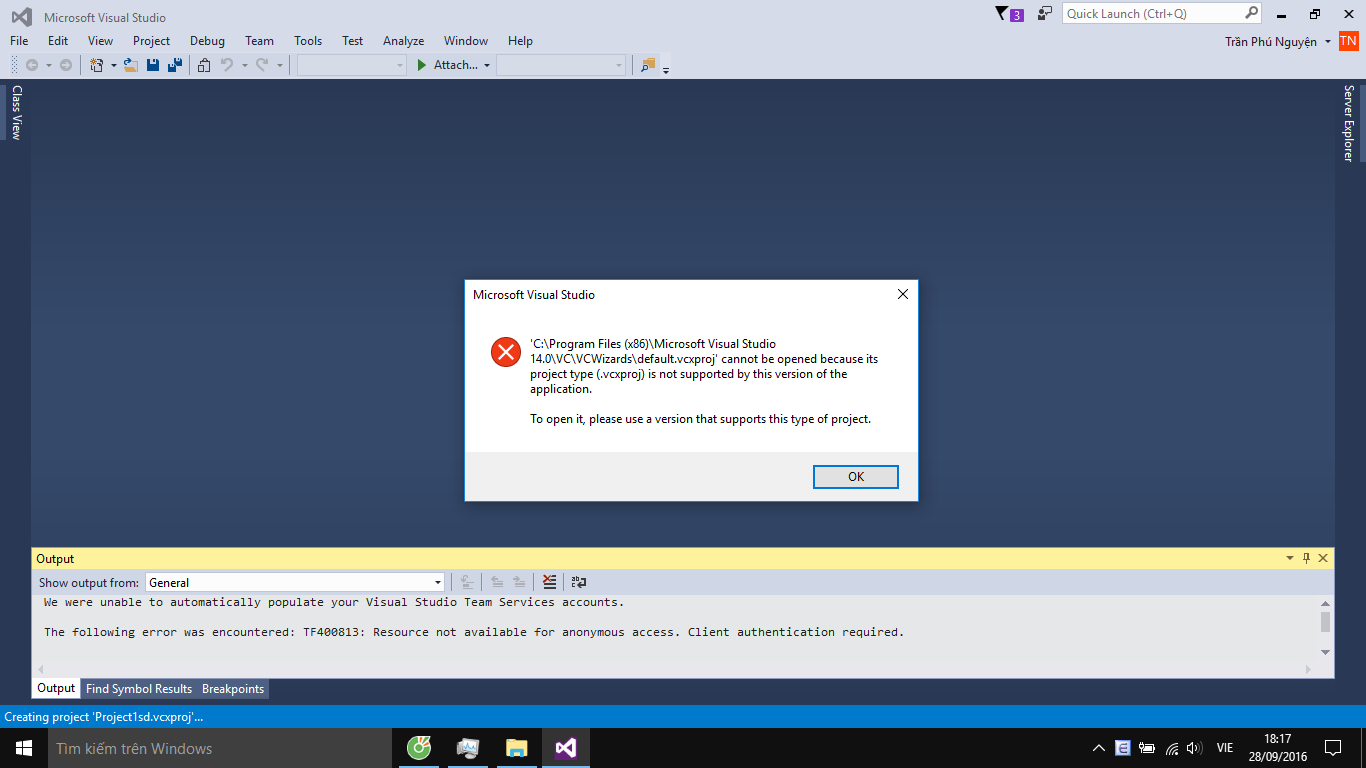Image resolution: width=1366 pixels, height=768 pixels.
Task: Click the Windows taskbar search box
Action: (x=219, y=748)
